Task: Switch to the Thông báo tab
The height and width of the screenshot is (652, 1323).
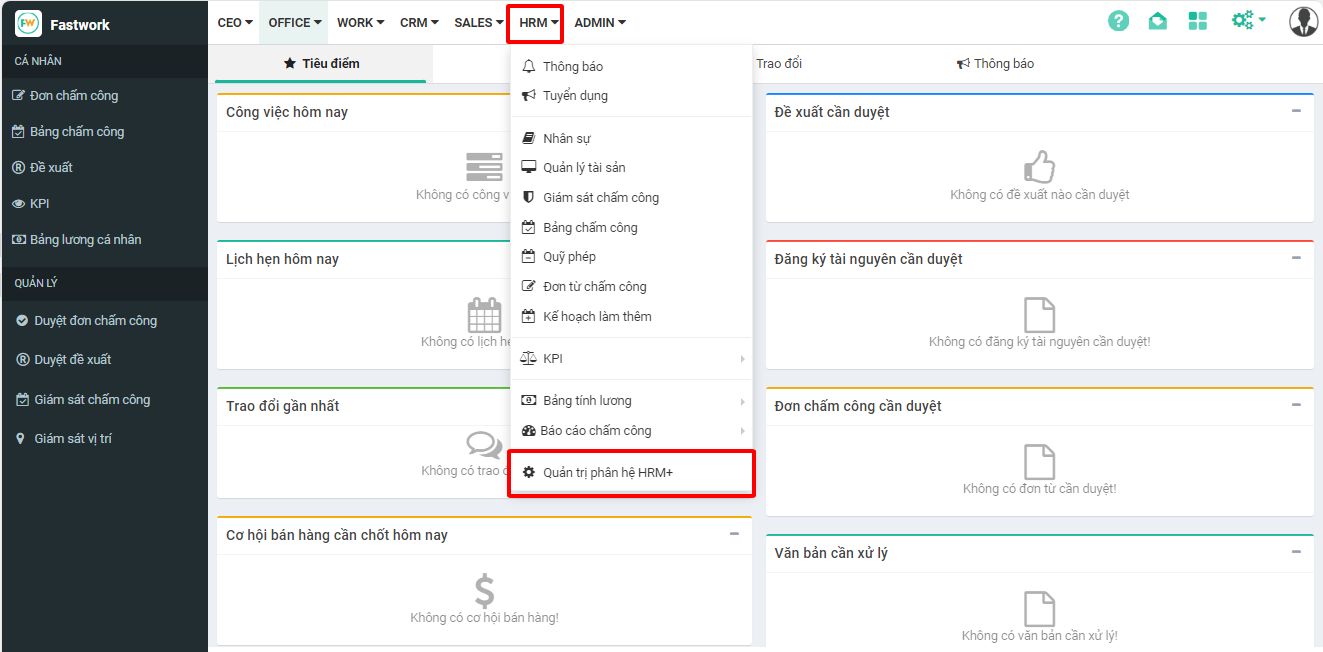Action: [995, 64]
